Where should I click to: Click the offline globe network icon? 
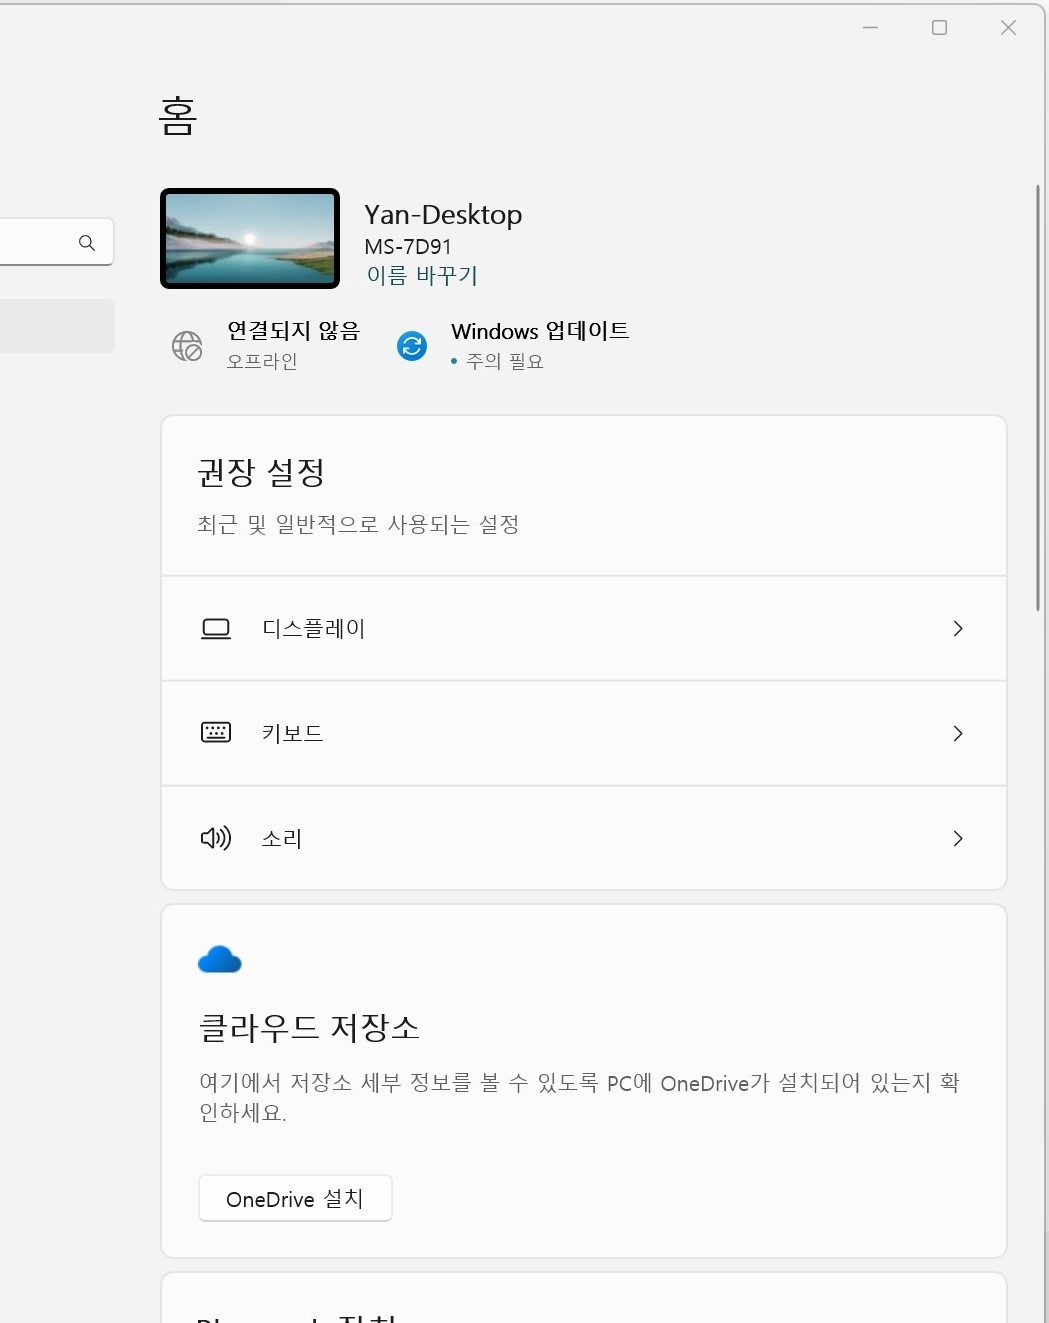pos(187,345)
